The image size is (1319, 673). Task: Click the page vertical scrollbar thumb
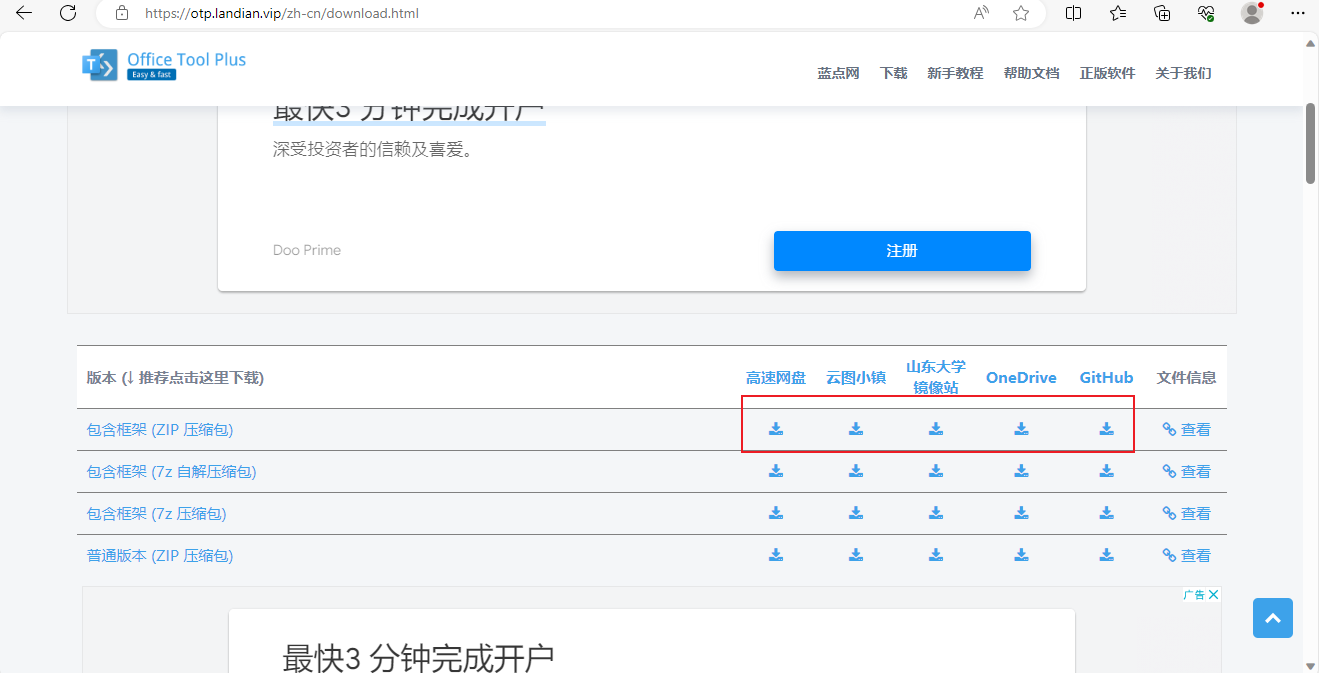click(1310, 142)
